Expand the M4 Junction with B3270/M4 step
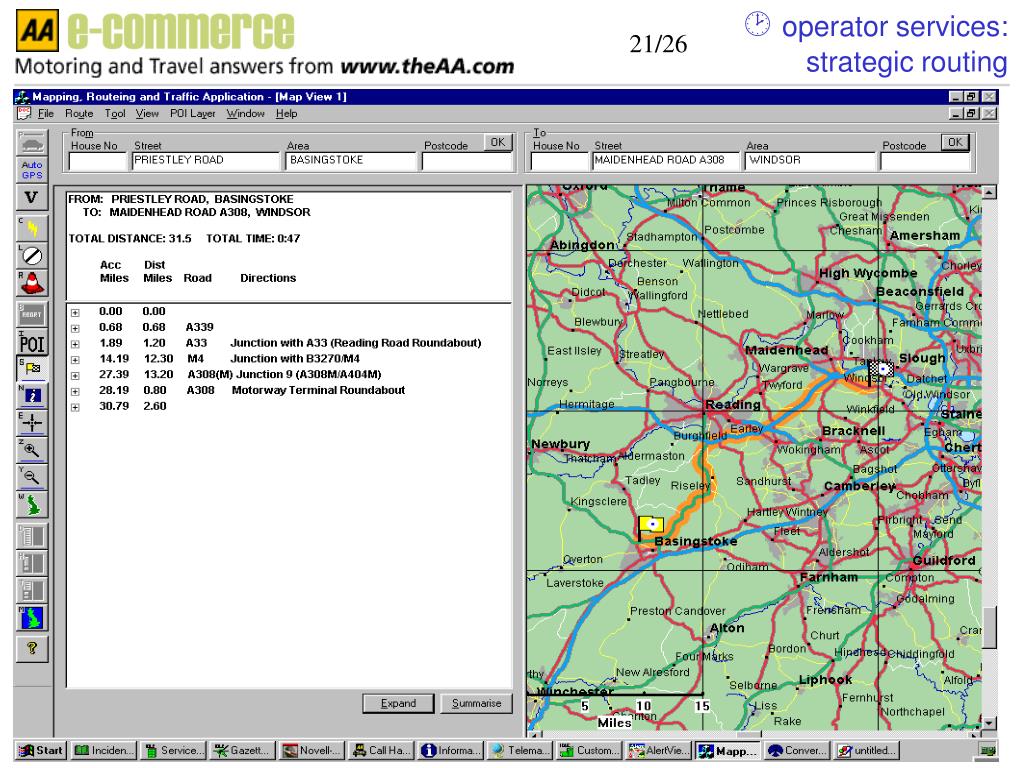 point(75,360)
